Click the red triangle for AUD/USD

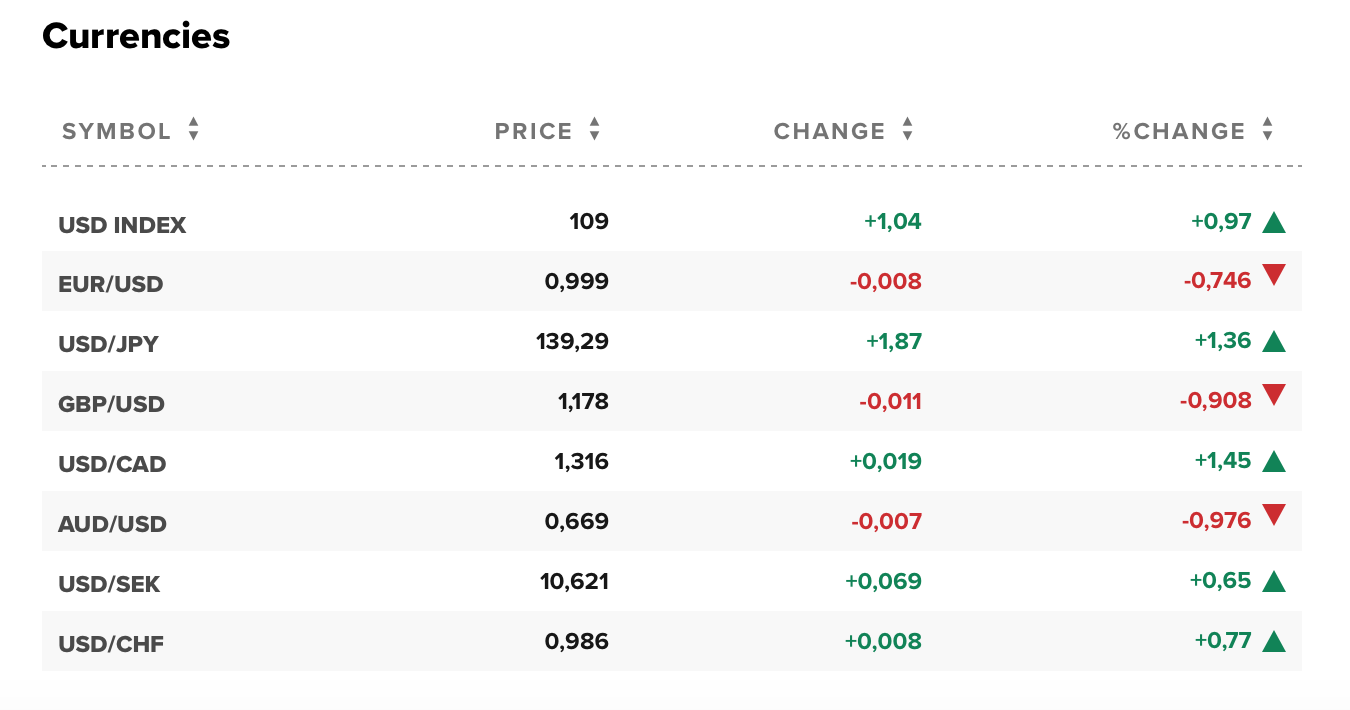[1273, 515]
